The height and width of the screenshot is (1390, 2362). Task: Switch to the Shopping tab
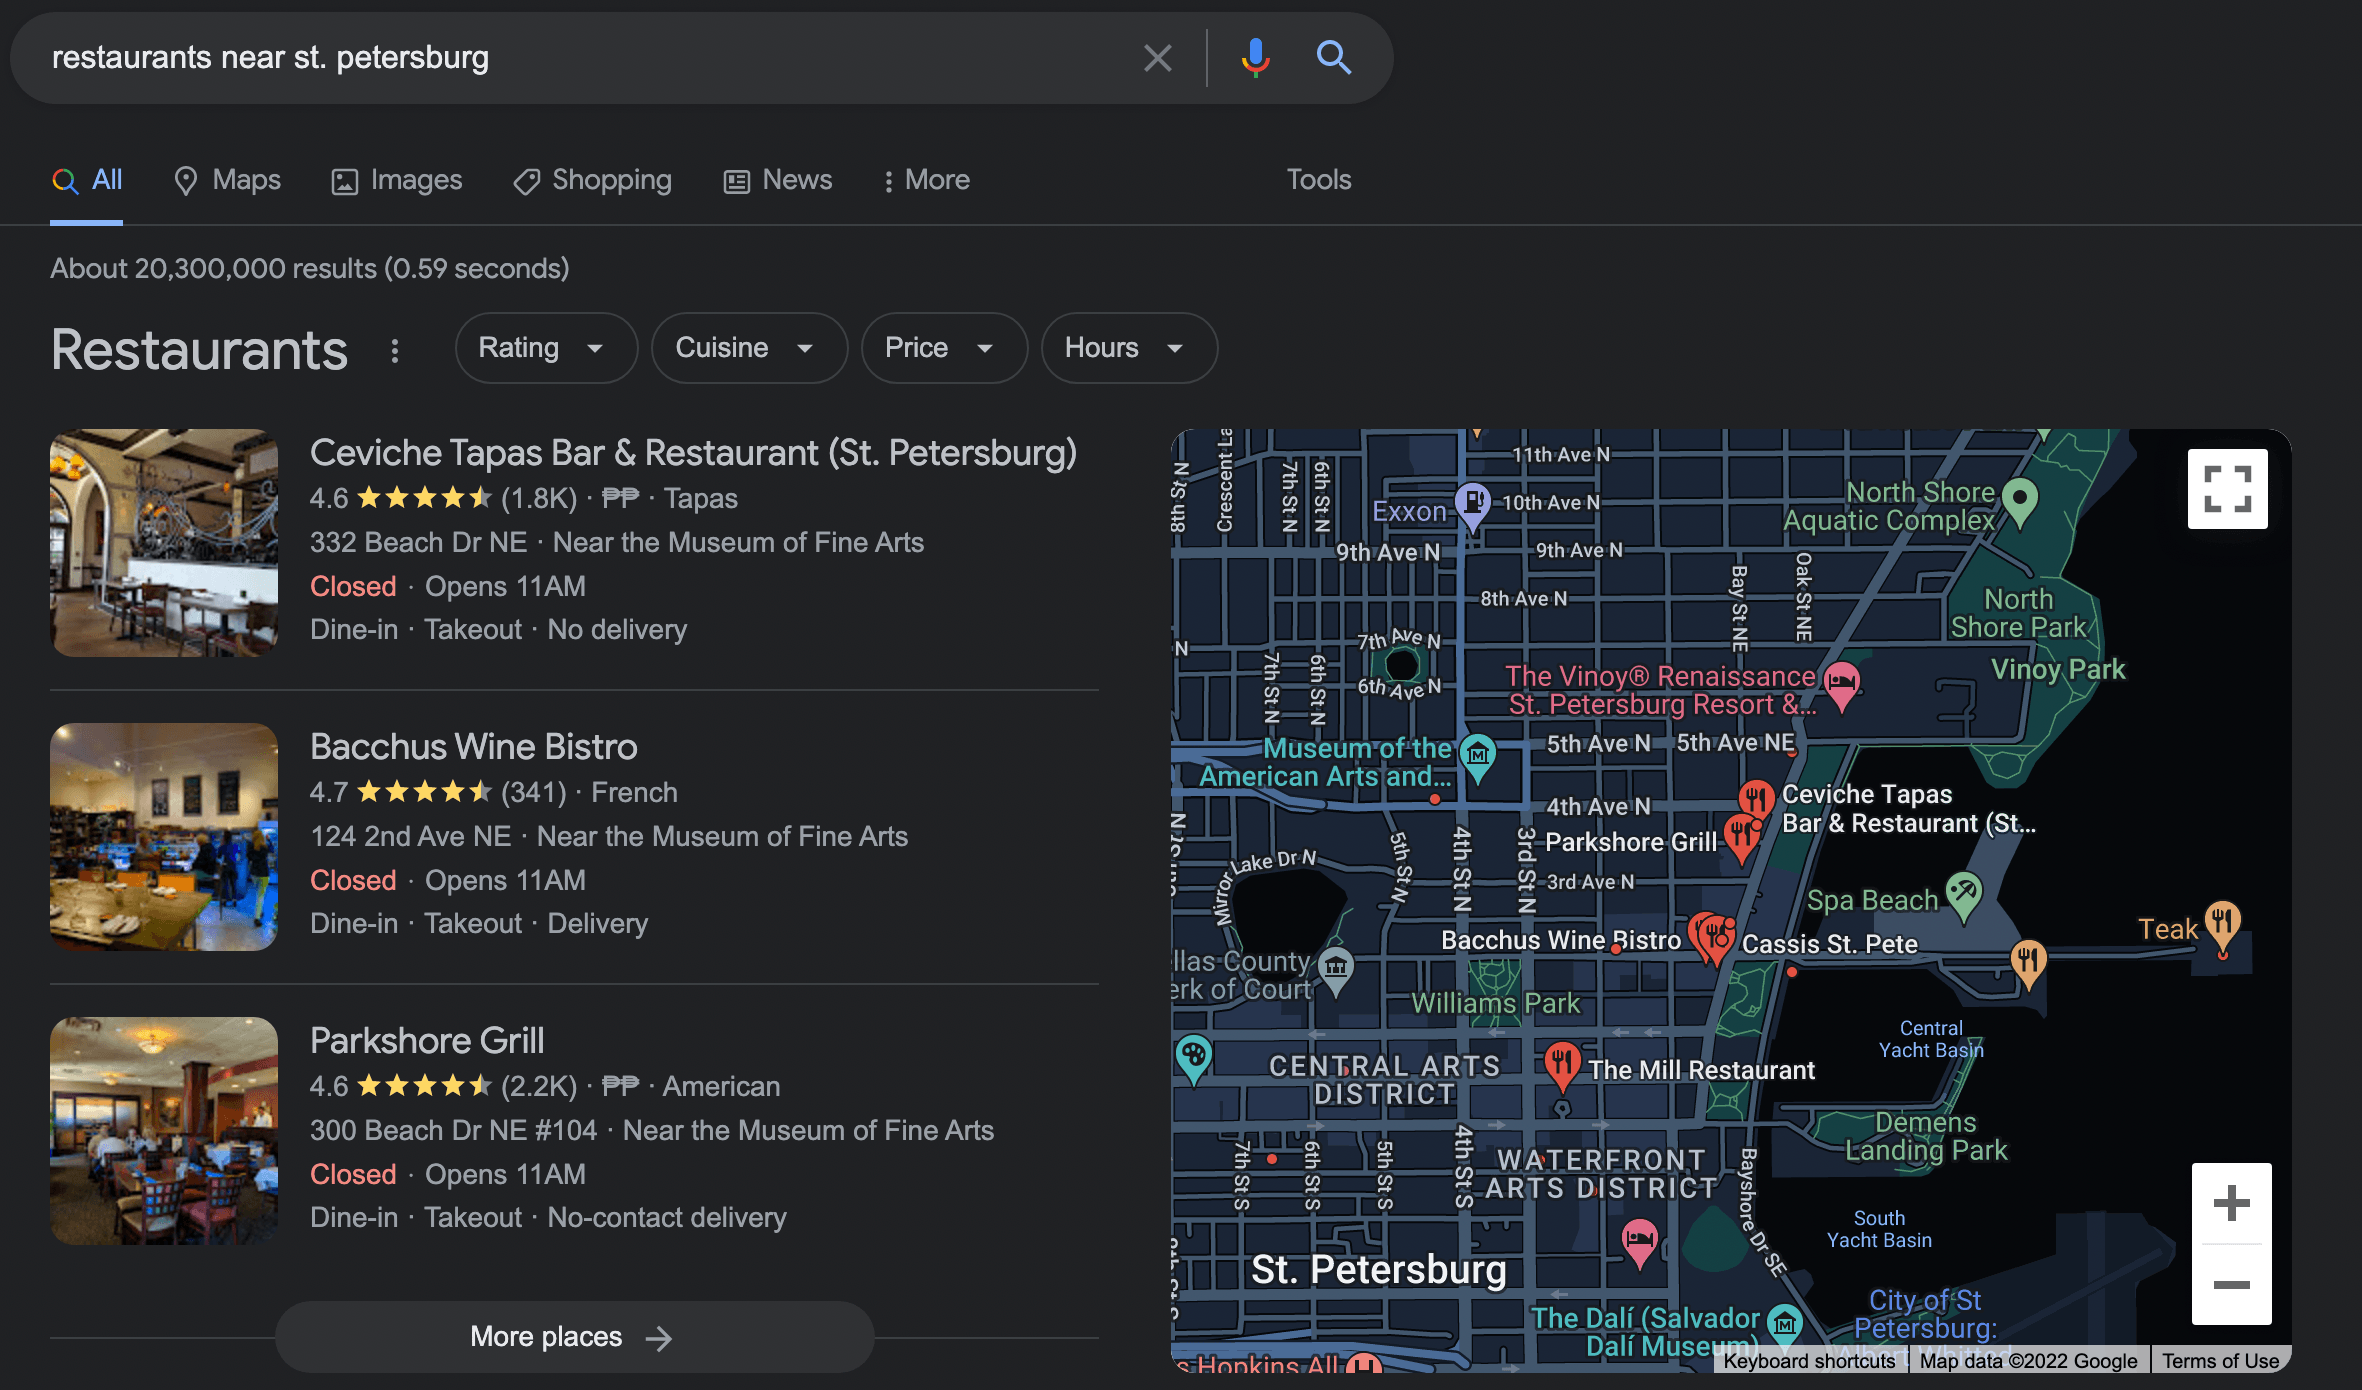[x=592, y=180]
